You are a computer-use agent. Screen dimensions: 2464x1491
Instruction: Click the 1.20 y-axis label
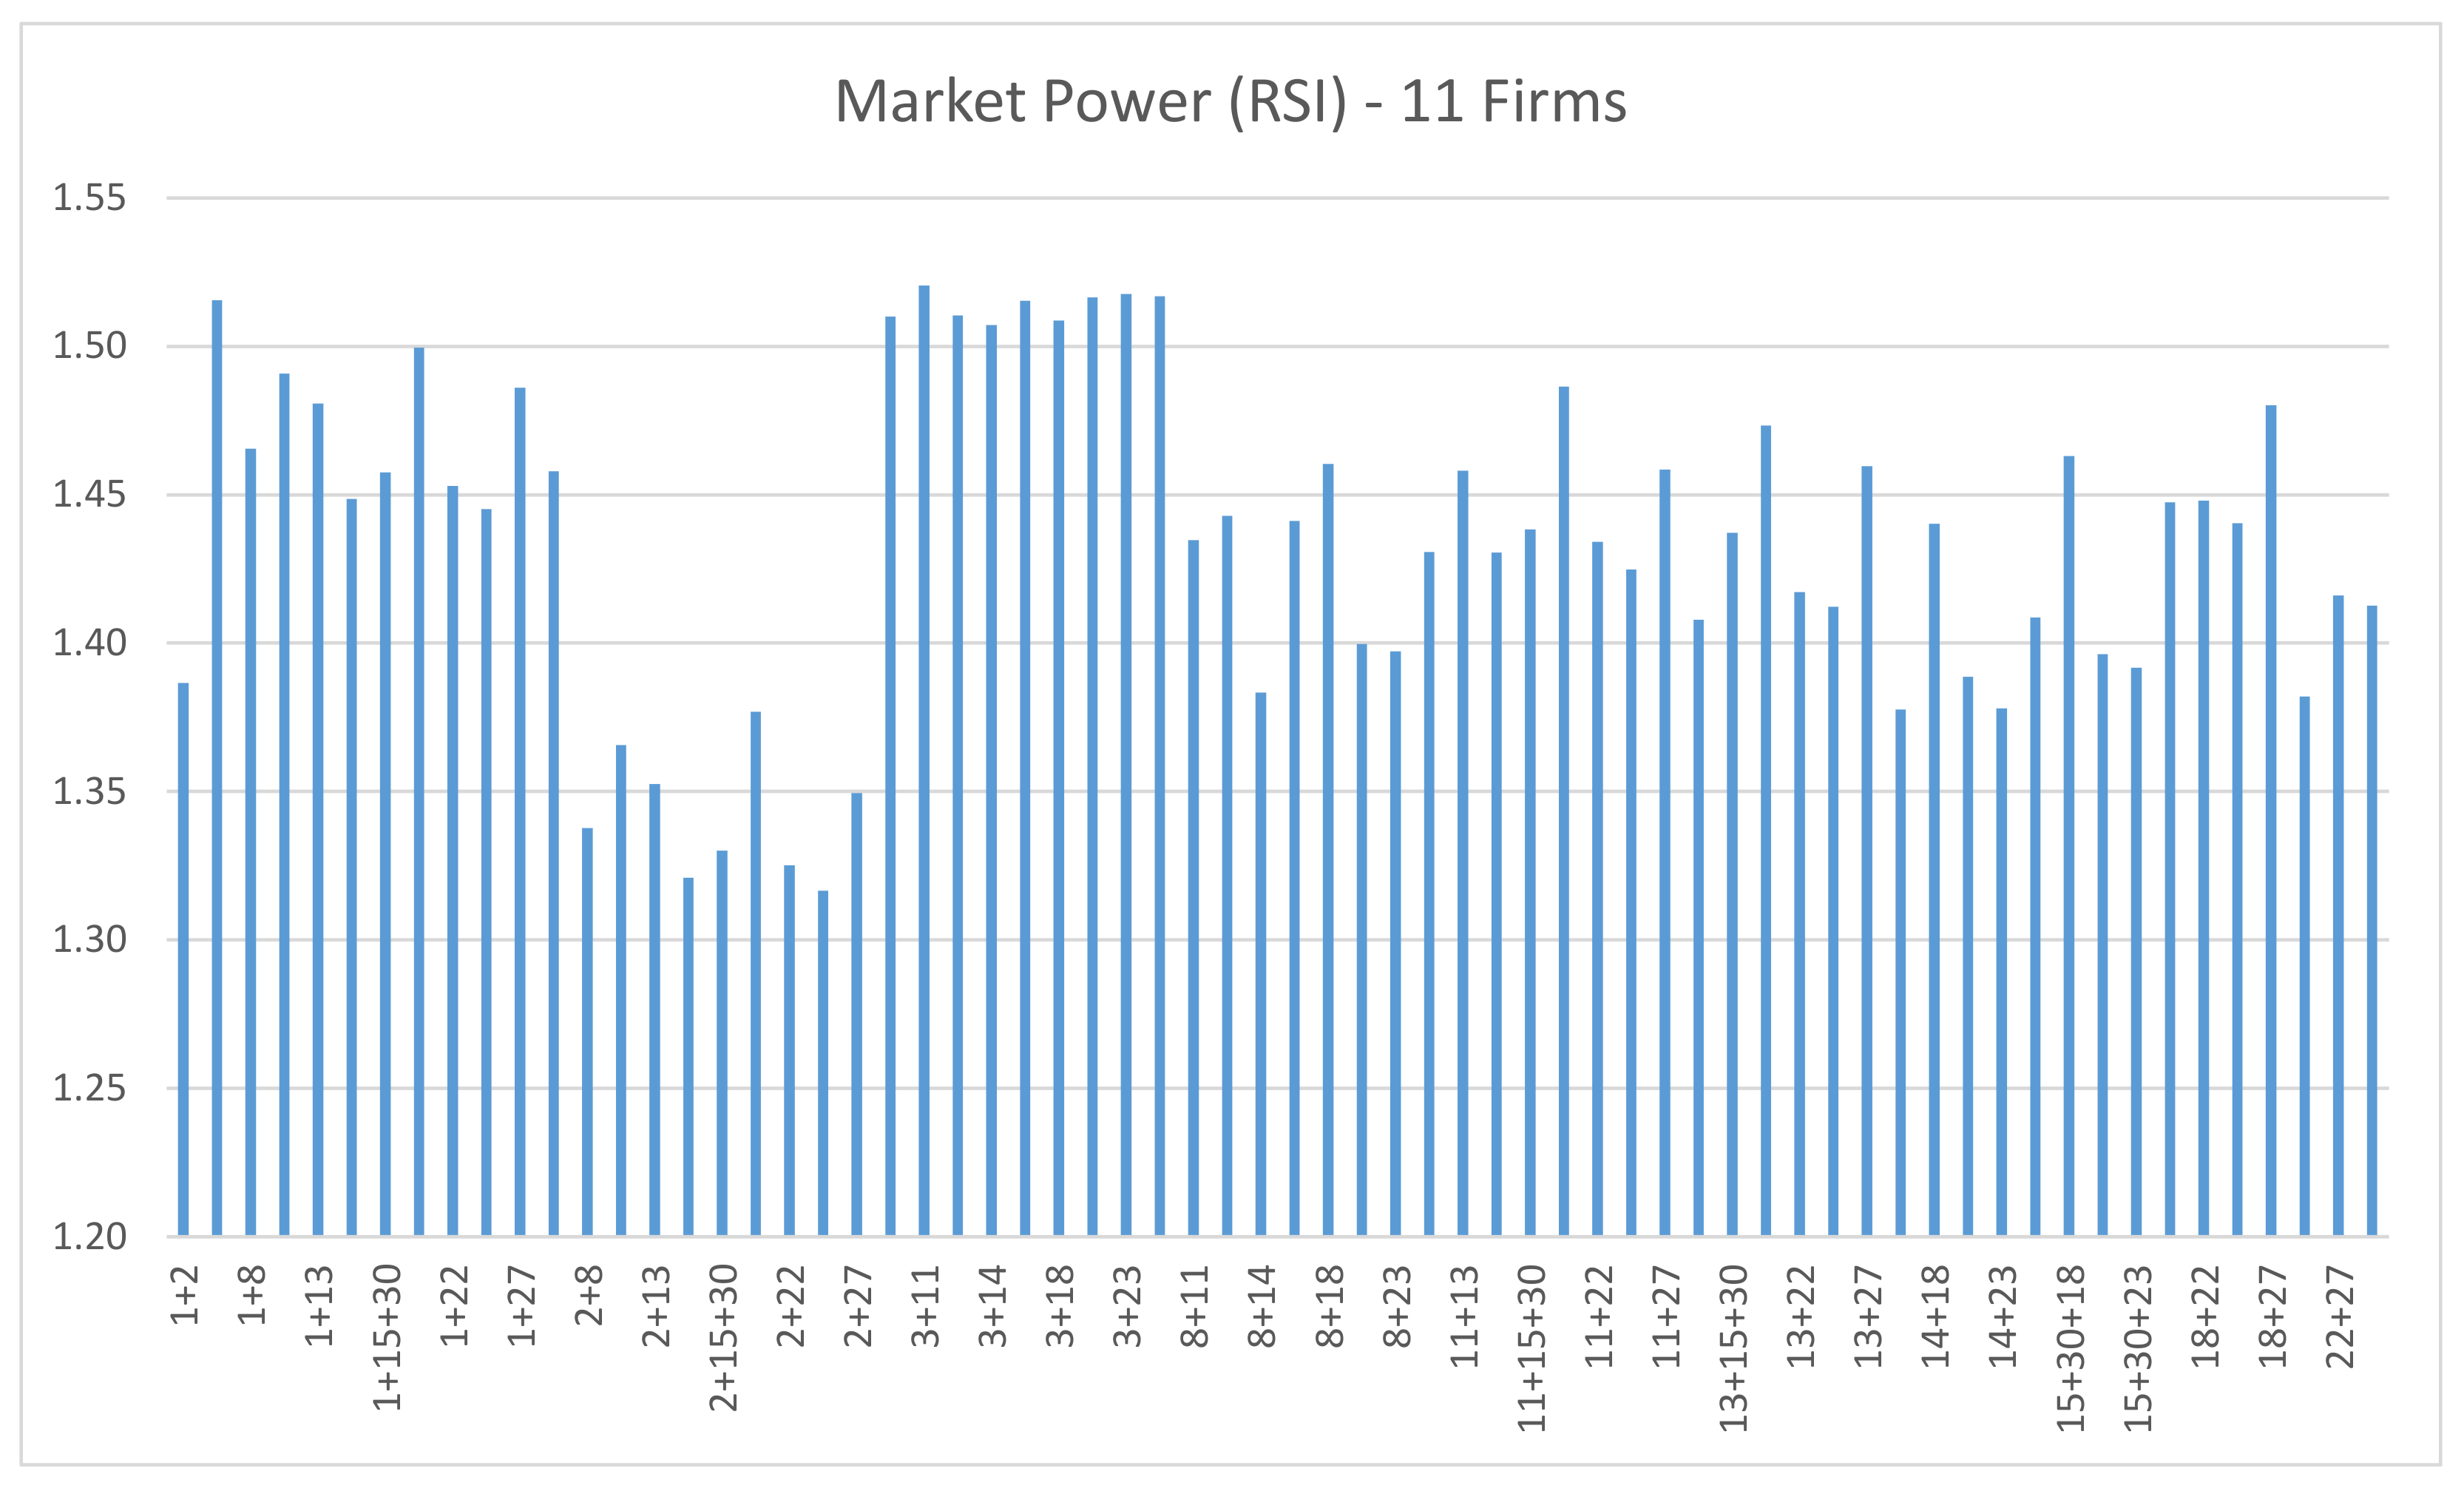(x=89, y=1237)
